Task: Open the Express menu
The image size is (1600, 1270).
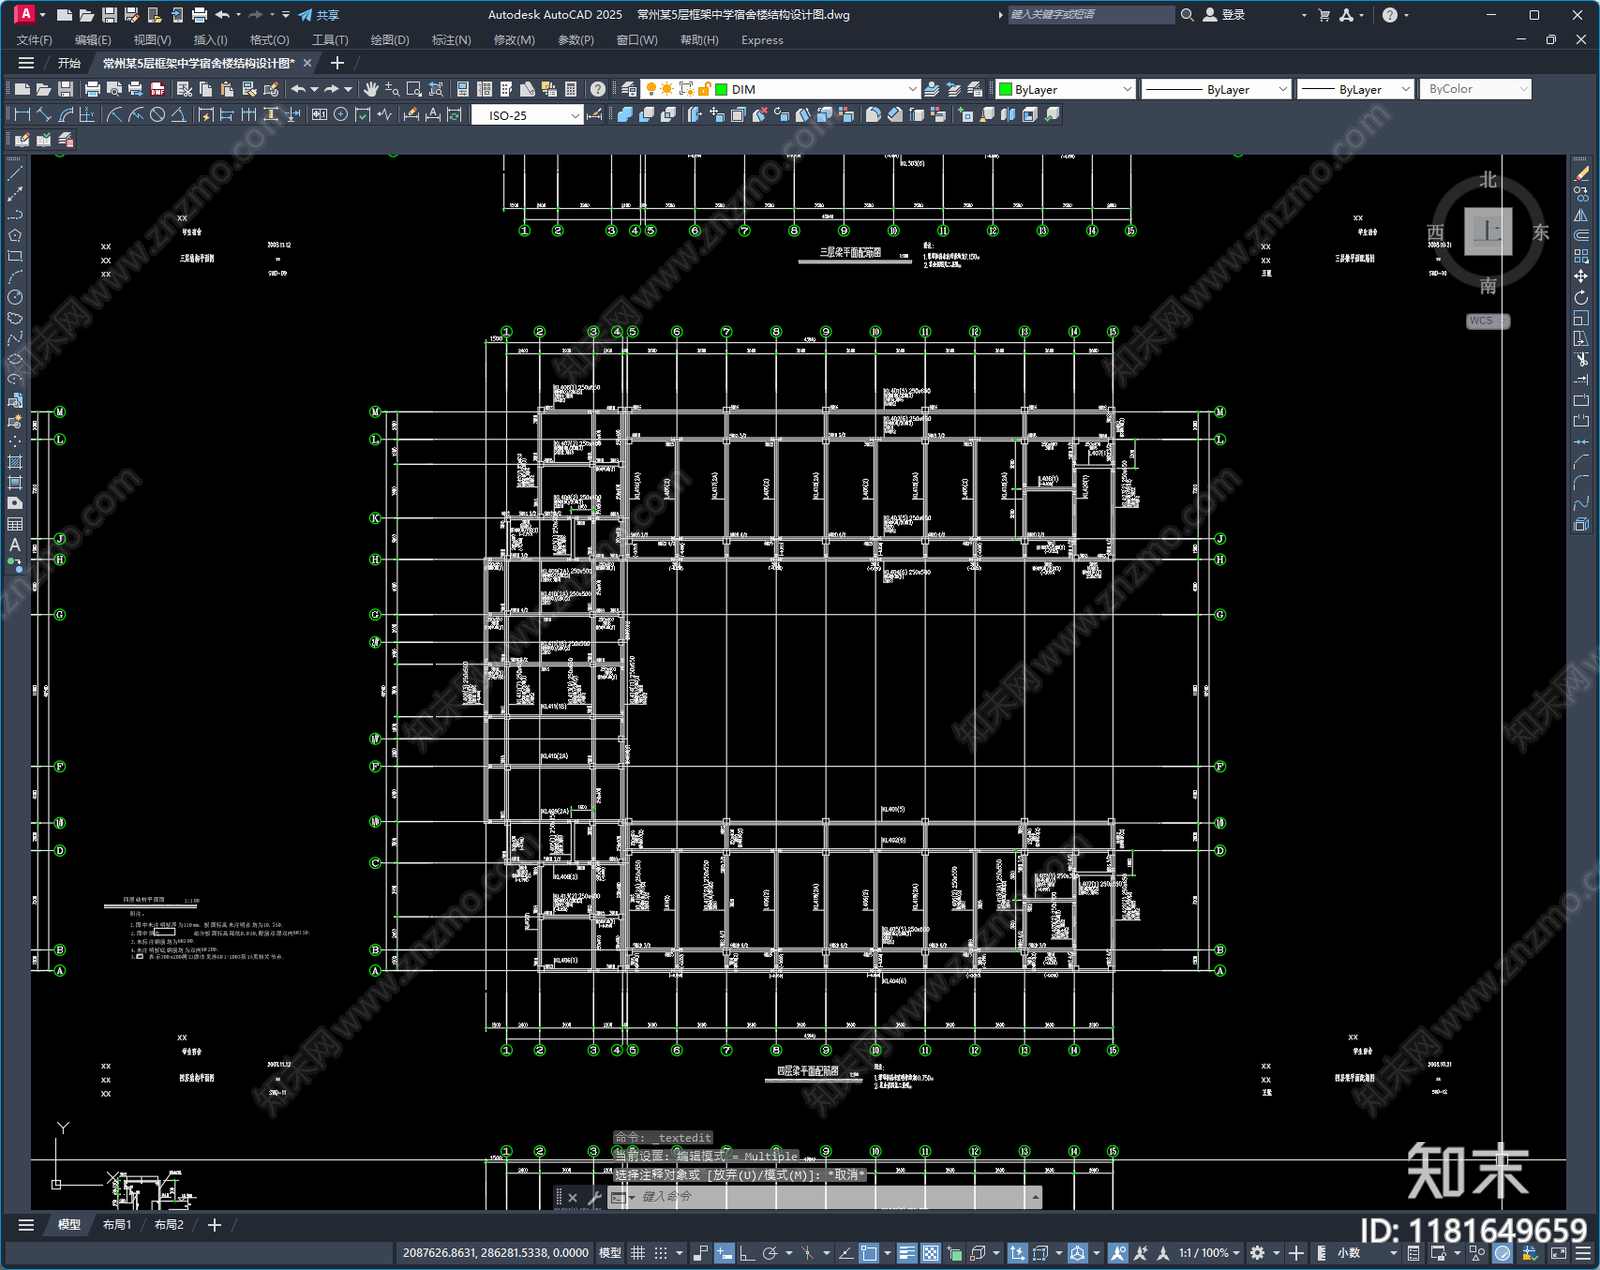Action: 762,40
